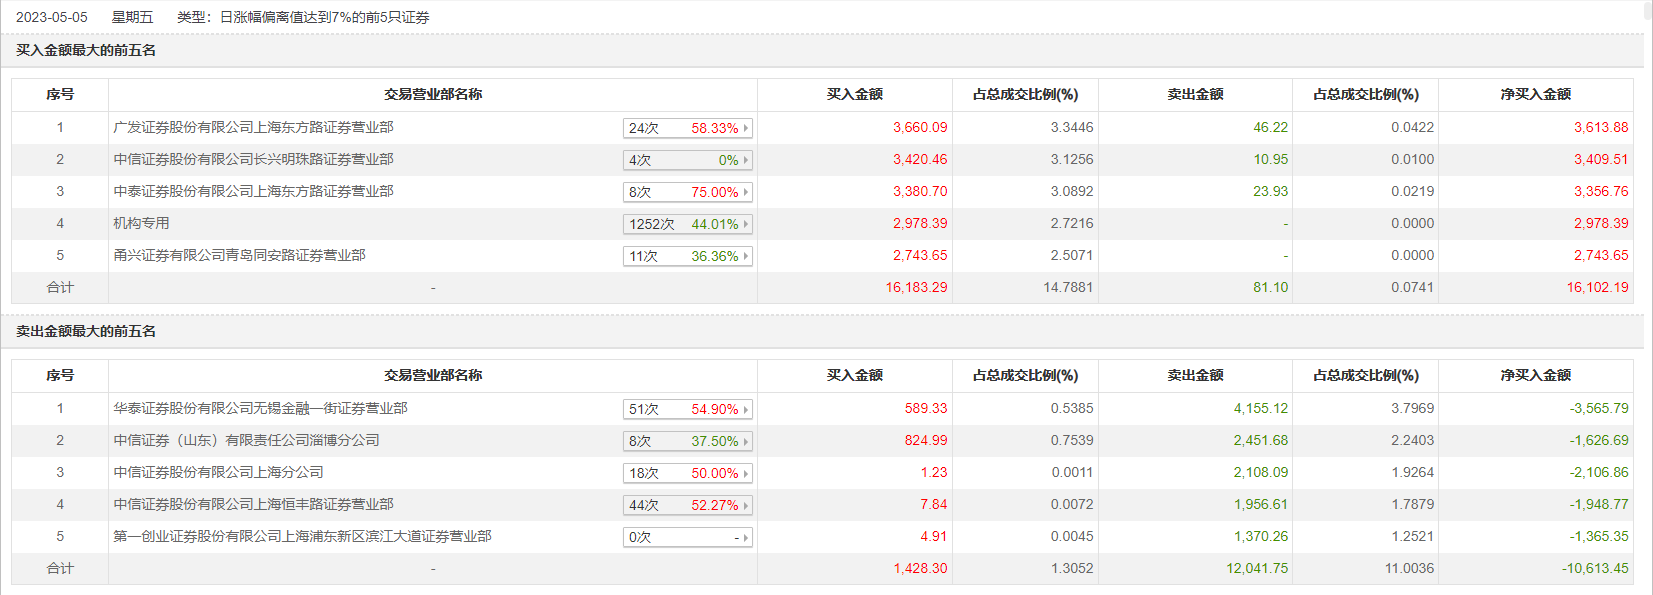Open the 1252次 44.01% stats dropdown
This screenshot has height=595, width=1653.
[x=687, y=224]
